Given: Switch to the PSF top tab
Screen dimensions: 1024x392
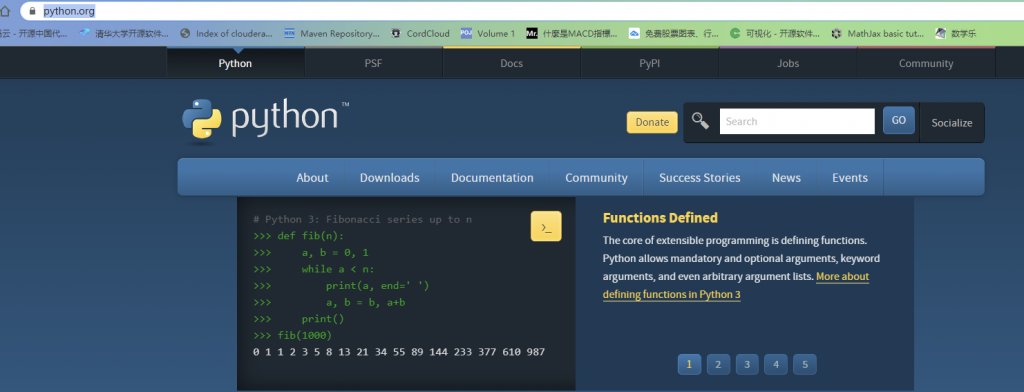Looking at the screenshot, I should [x=374, y=63].
